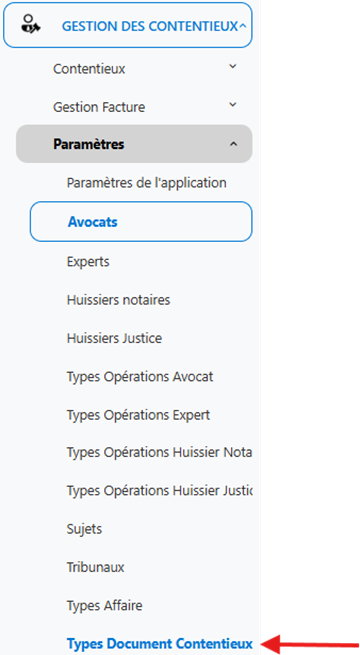360x655 pixels.
Task: Select Types Opérations Huissier Justice entry
Action: (x=160, y=490)
